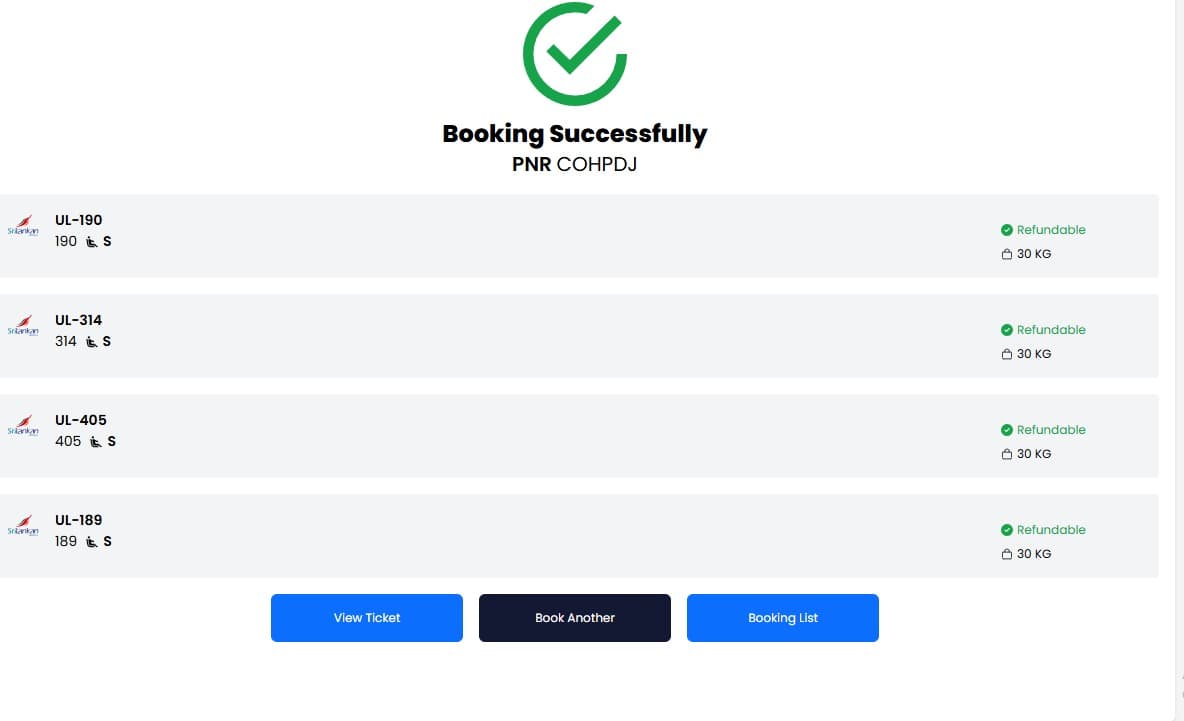Click the seat icon on the UL-189 row
Image resolution: width=1184 pixels, height=721 pixels.
(x=90, y=541)
